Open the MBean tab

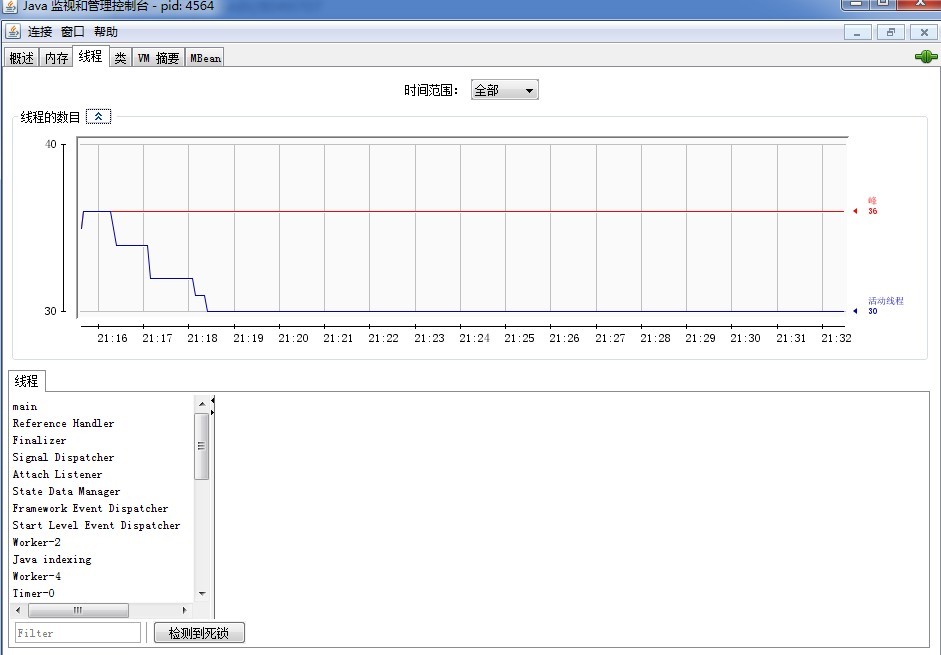tap(205, 58)
